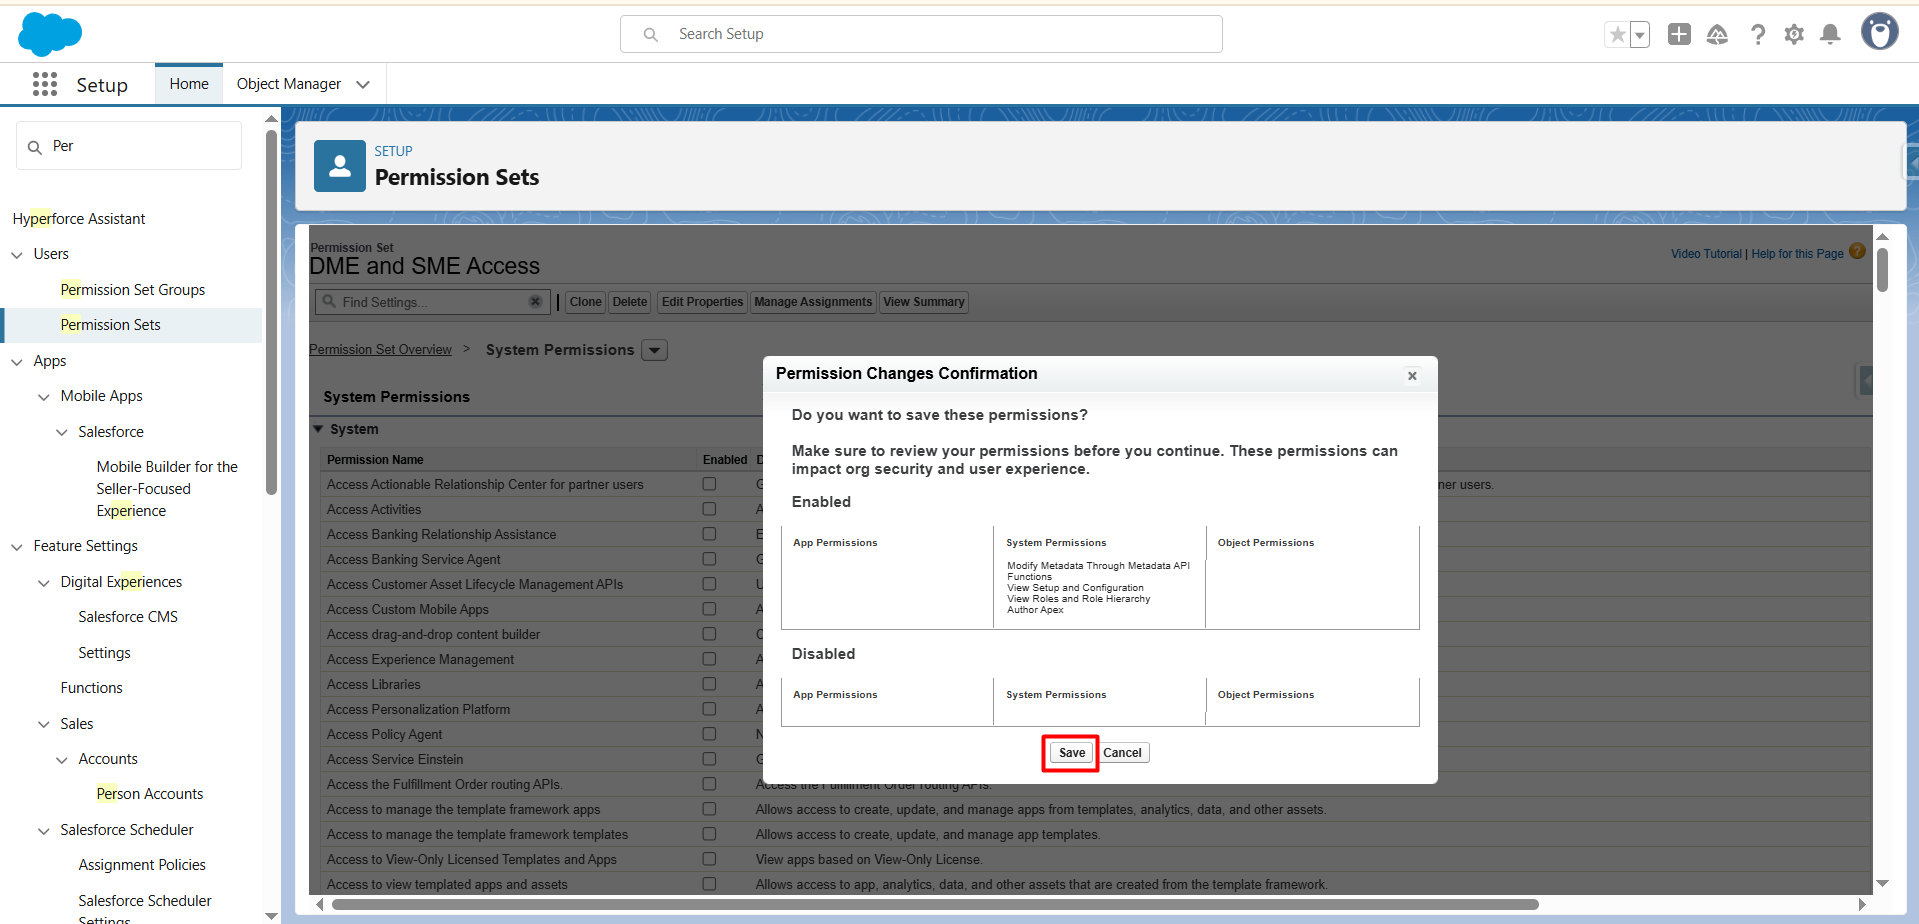Enable Access Banking Service Agent checkbox
Screen dimensions: 1919x924
709,559
